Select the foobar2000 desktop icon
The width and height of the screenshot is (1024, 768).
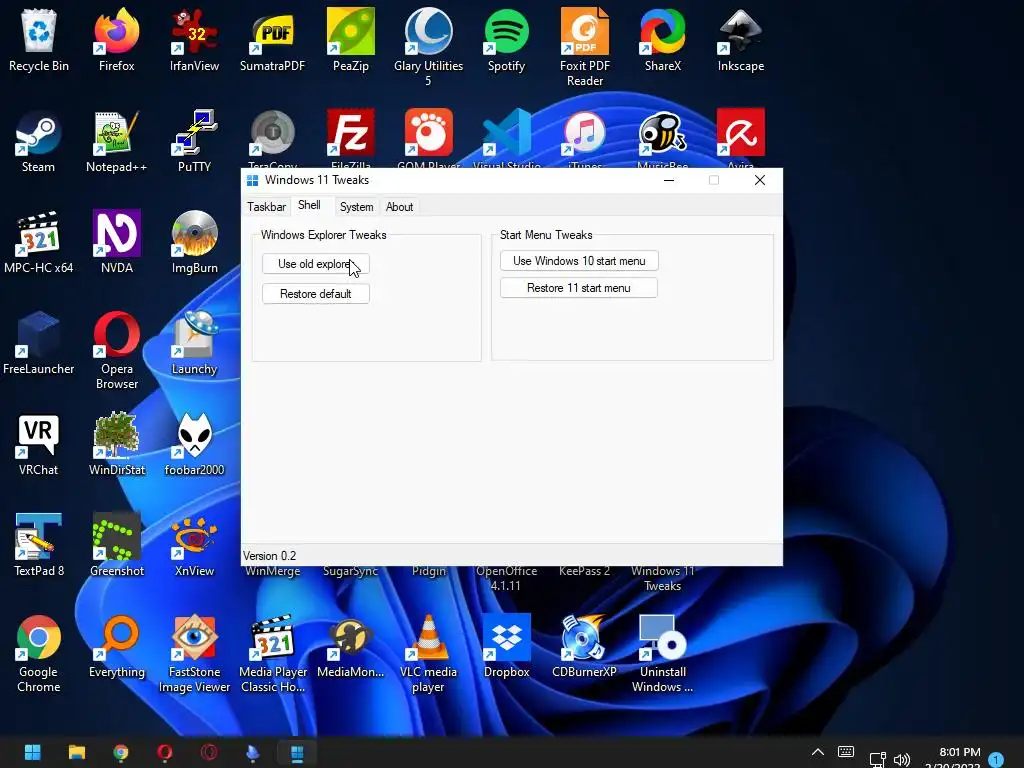pos(194,445)
